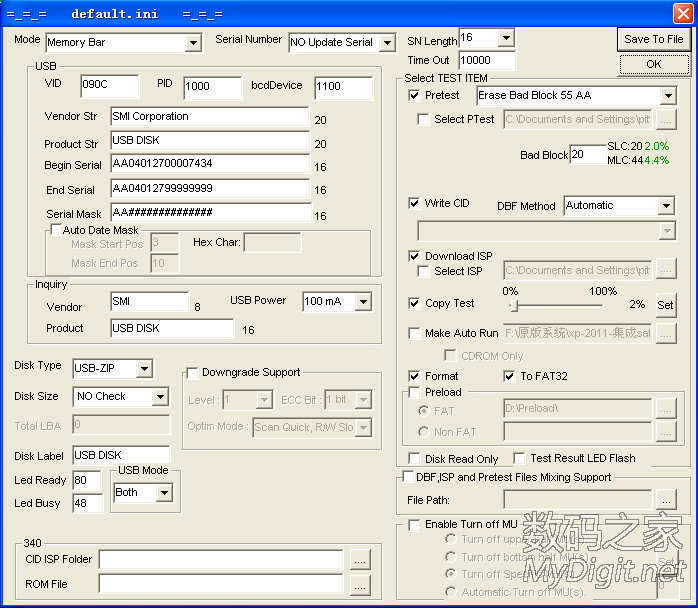Open the Pretest method dropdown Erase Bad Block

coord(668,95)
